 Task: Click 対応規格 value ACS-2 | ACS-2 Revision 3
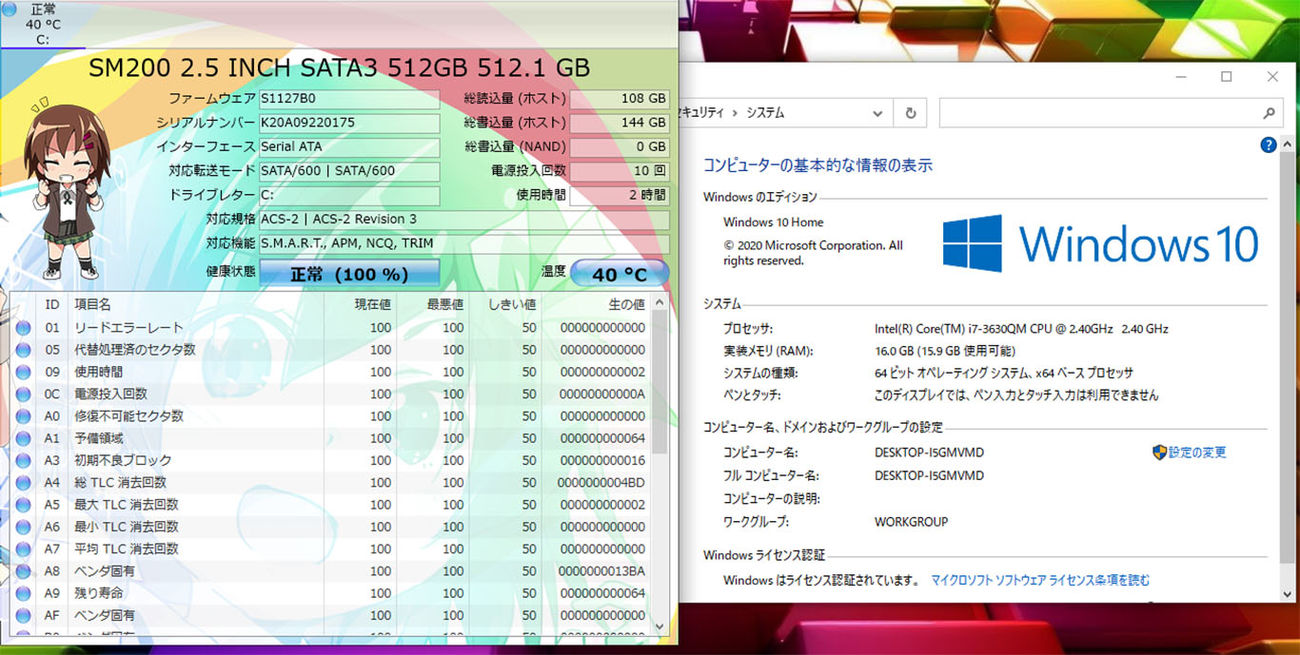464,219
